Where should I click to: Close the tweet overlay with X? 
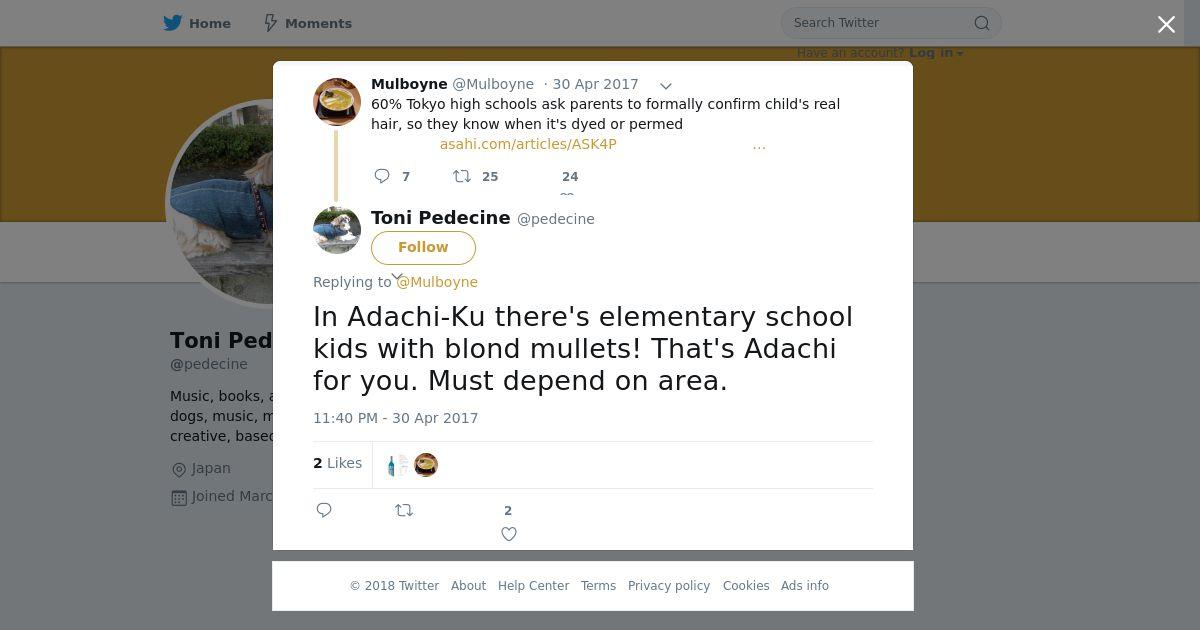pos(1166,24)
